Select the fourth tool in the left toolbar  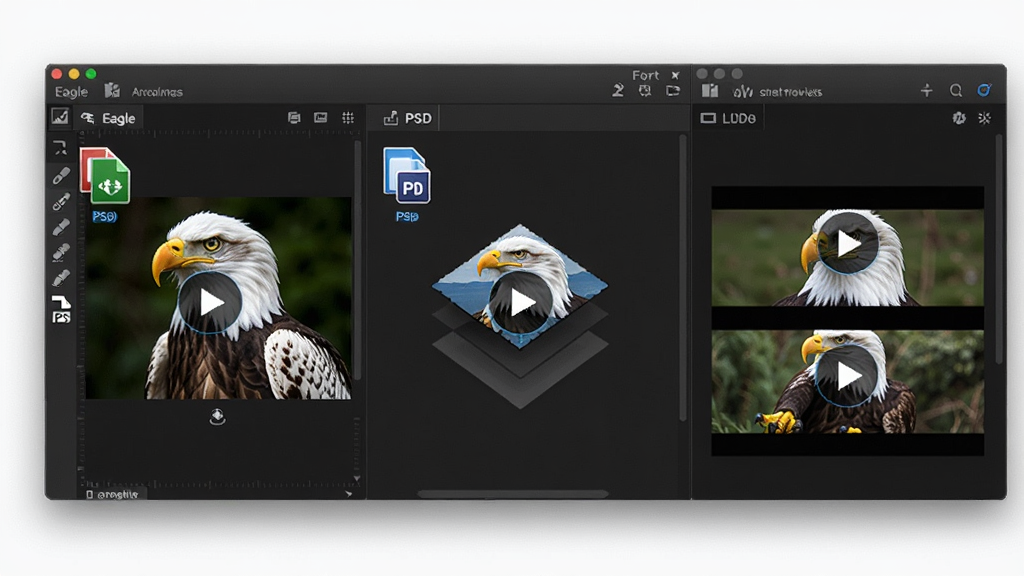click(61, 227)
